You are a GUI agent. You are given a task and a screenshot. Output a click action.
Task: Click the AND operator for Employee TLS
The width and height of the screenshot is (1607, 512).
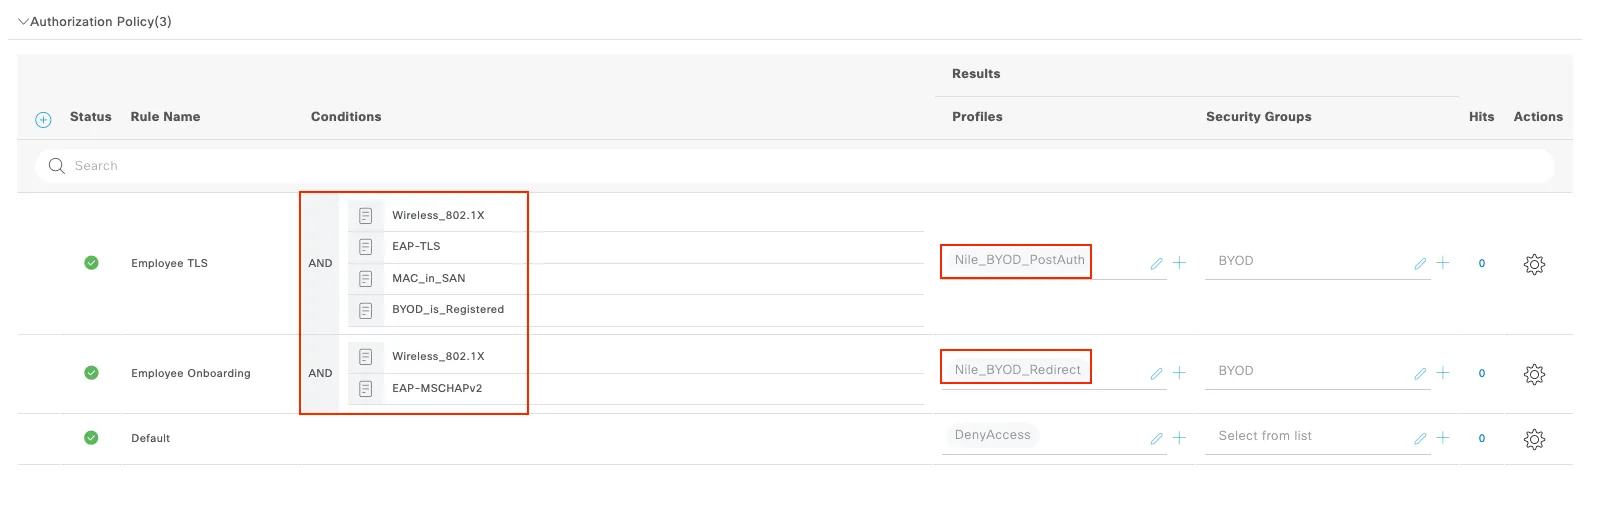(320, 264)
